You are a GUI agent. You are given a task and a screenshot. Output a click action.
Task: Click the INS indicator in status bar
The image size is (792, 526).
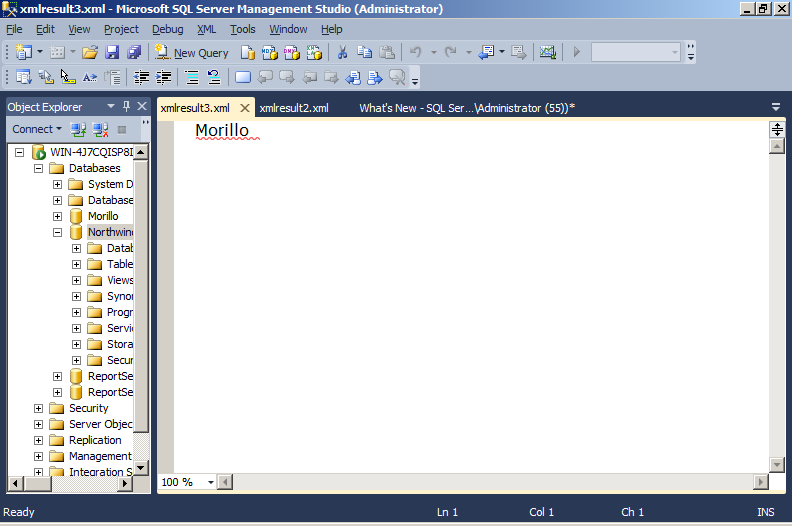coord(765,512)
